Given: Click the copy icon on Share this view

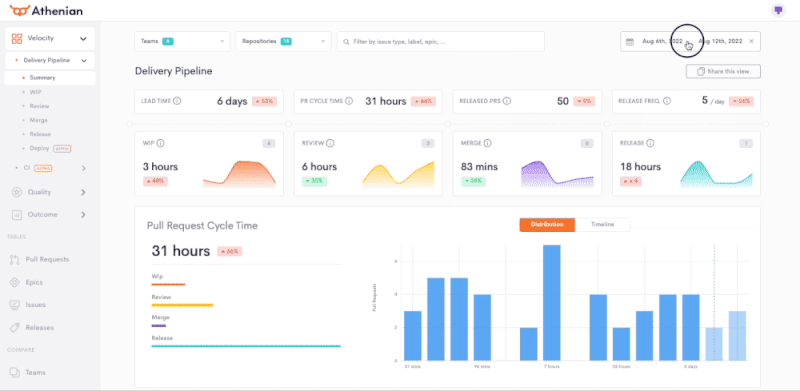Looking at the screenshot, I should [701, 71].
